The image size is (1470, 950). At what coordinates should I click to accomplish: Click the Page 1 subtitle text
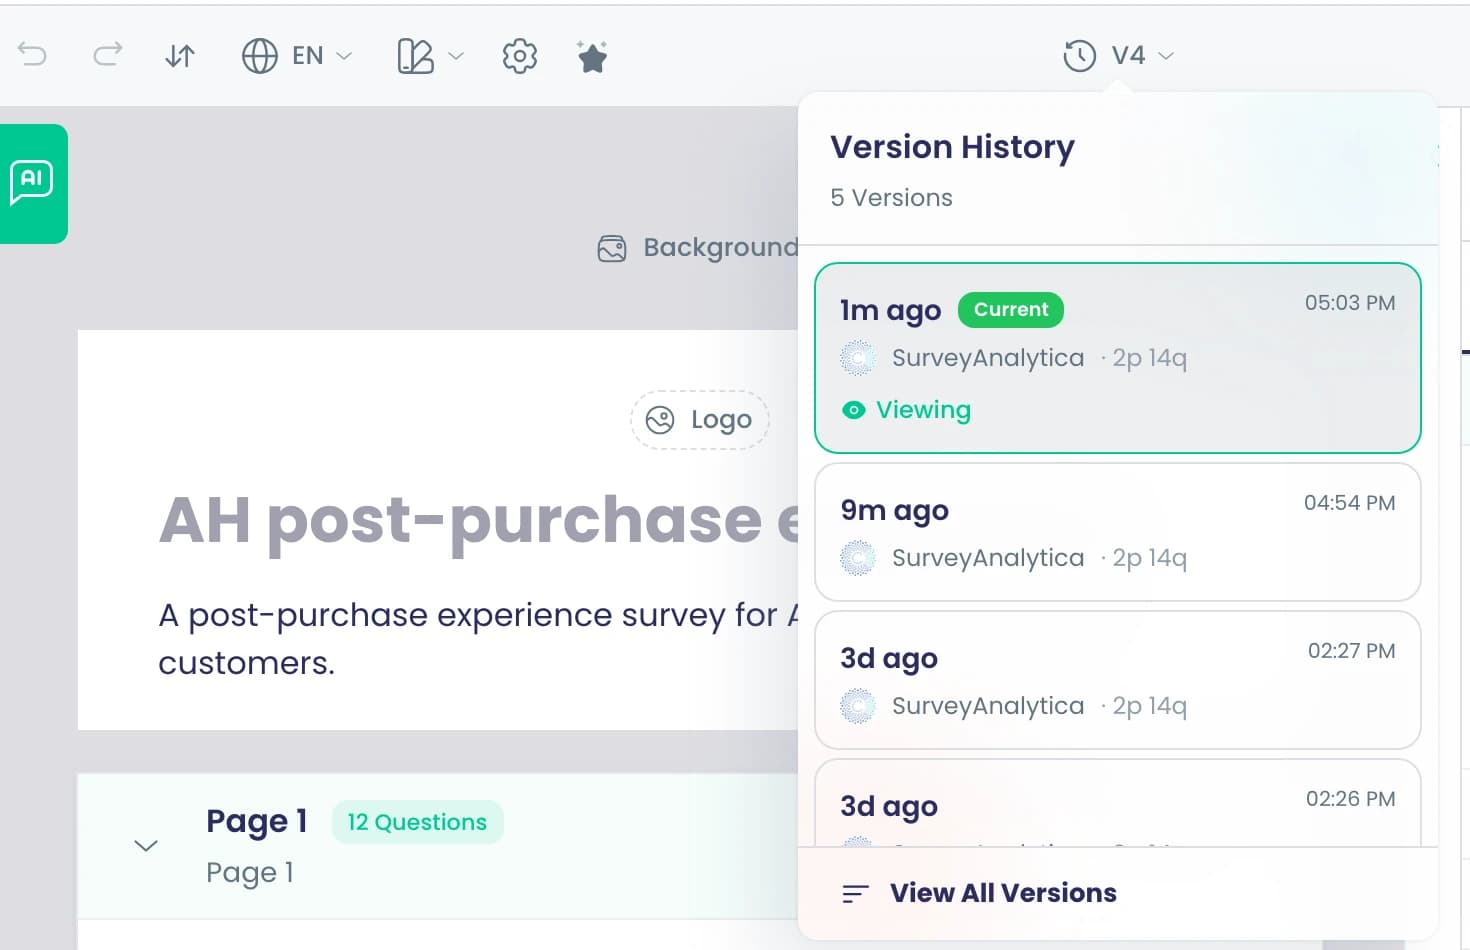[250, 873]
